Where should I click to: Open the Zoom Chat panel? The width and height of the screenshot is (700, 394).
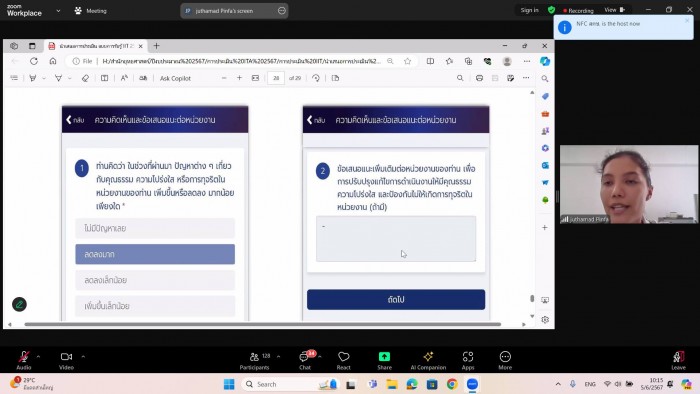click(x=305, y=360)
